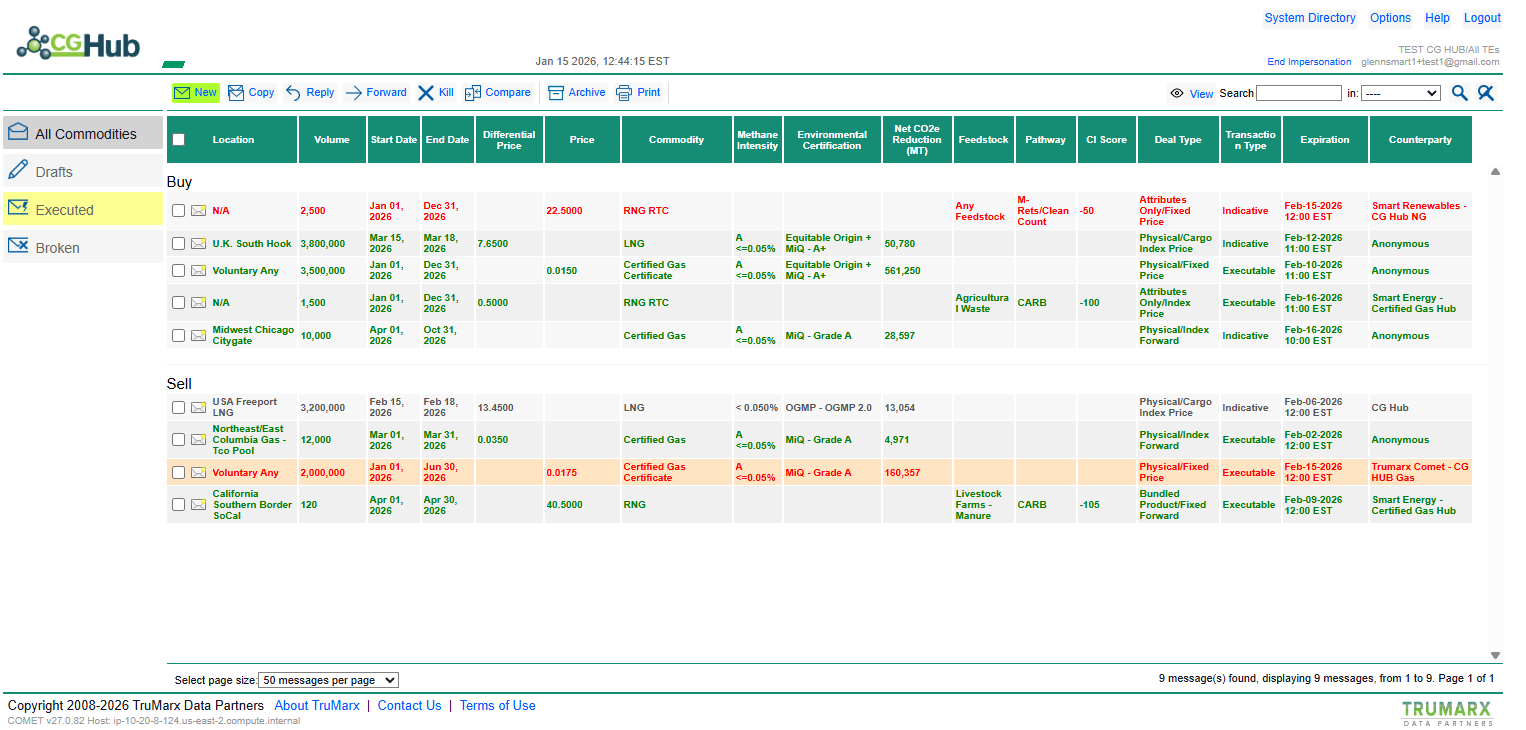The width and height of the screenshot is (1526, 730).
Task: Open envelope icon for USA Freeport LNG row
Action: pyautogui.click(x=199, y=408)
